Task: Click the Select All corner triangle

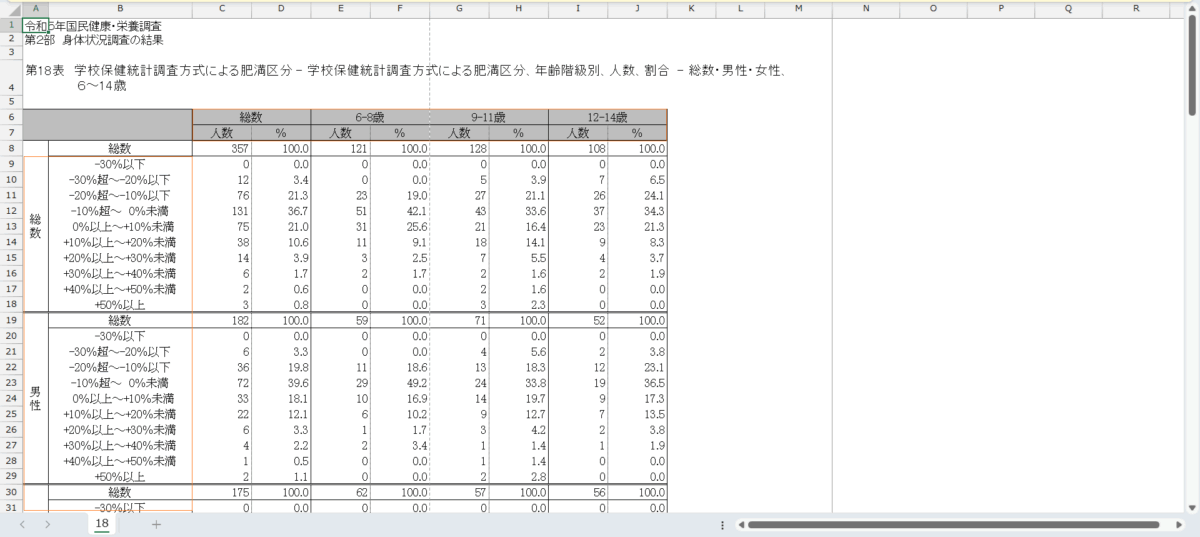Action: [10, 8]
